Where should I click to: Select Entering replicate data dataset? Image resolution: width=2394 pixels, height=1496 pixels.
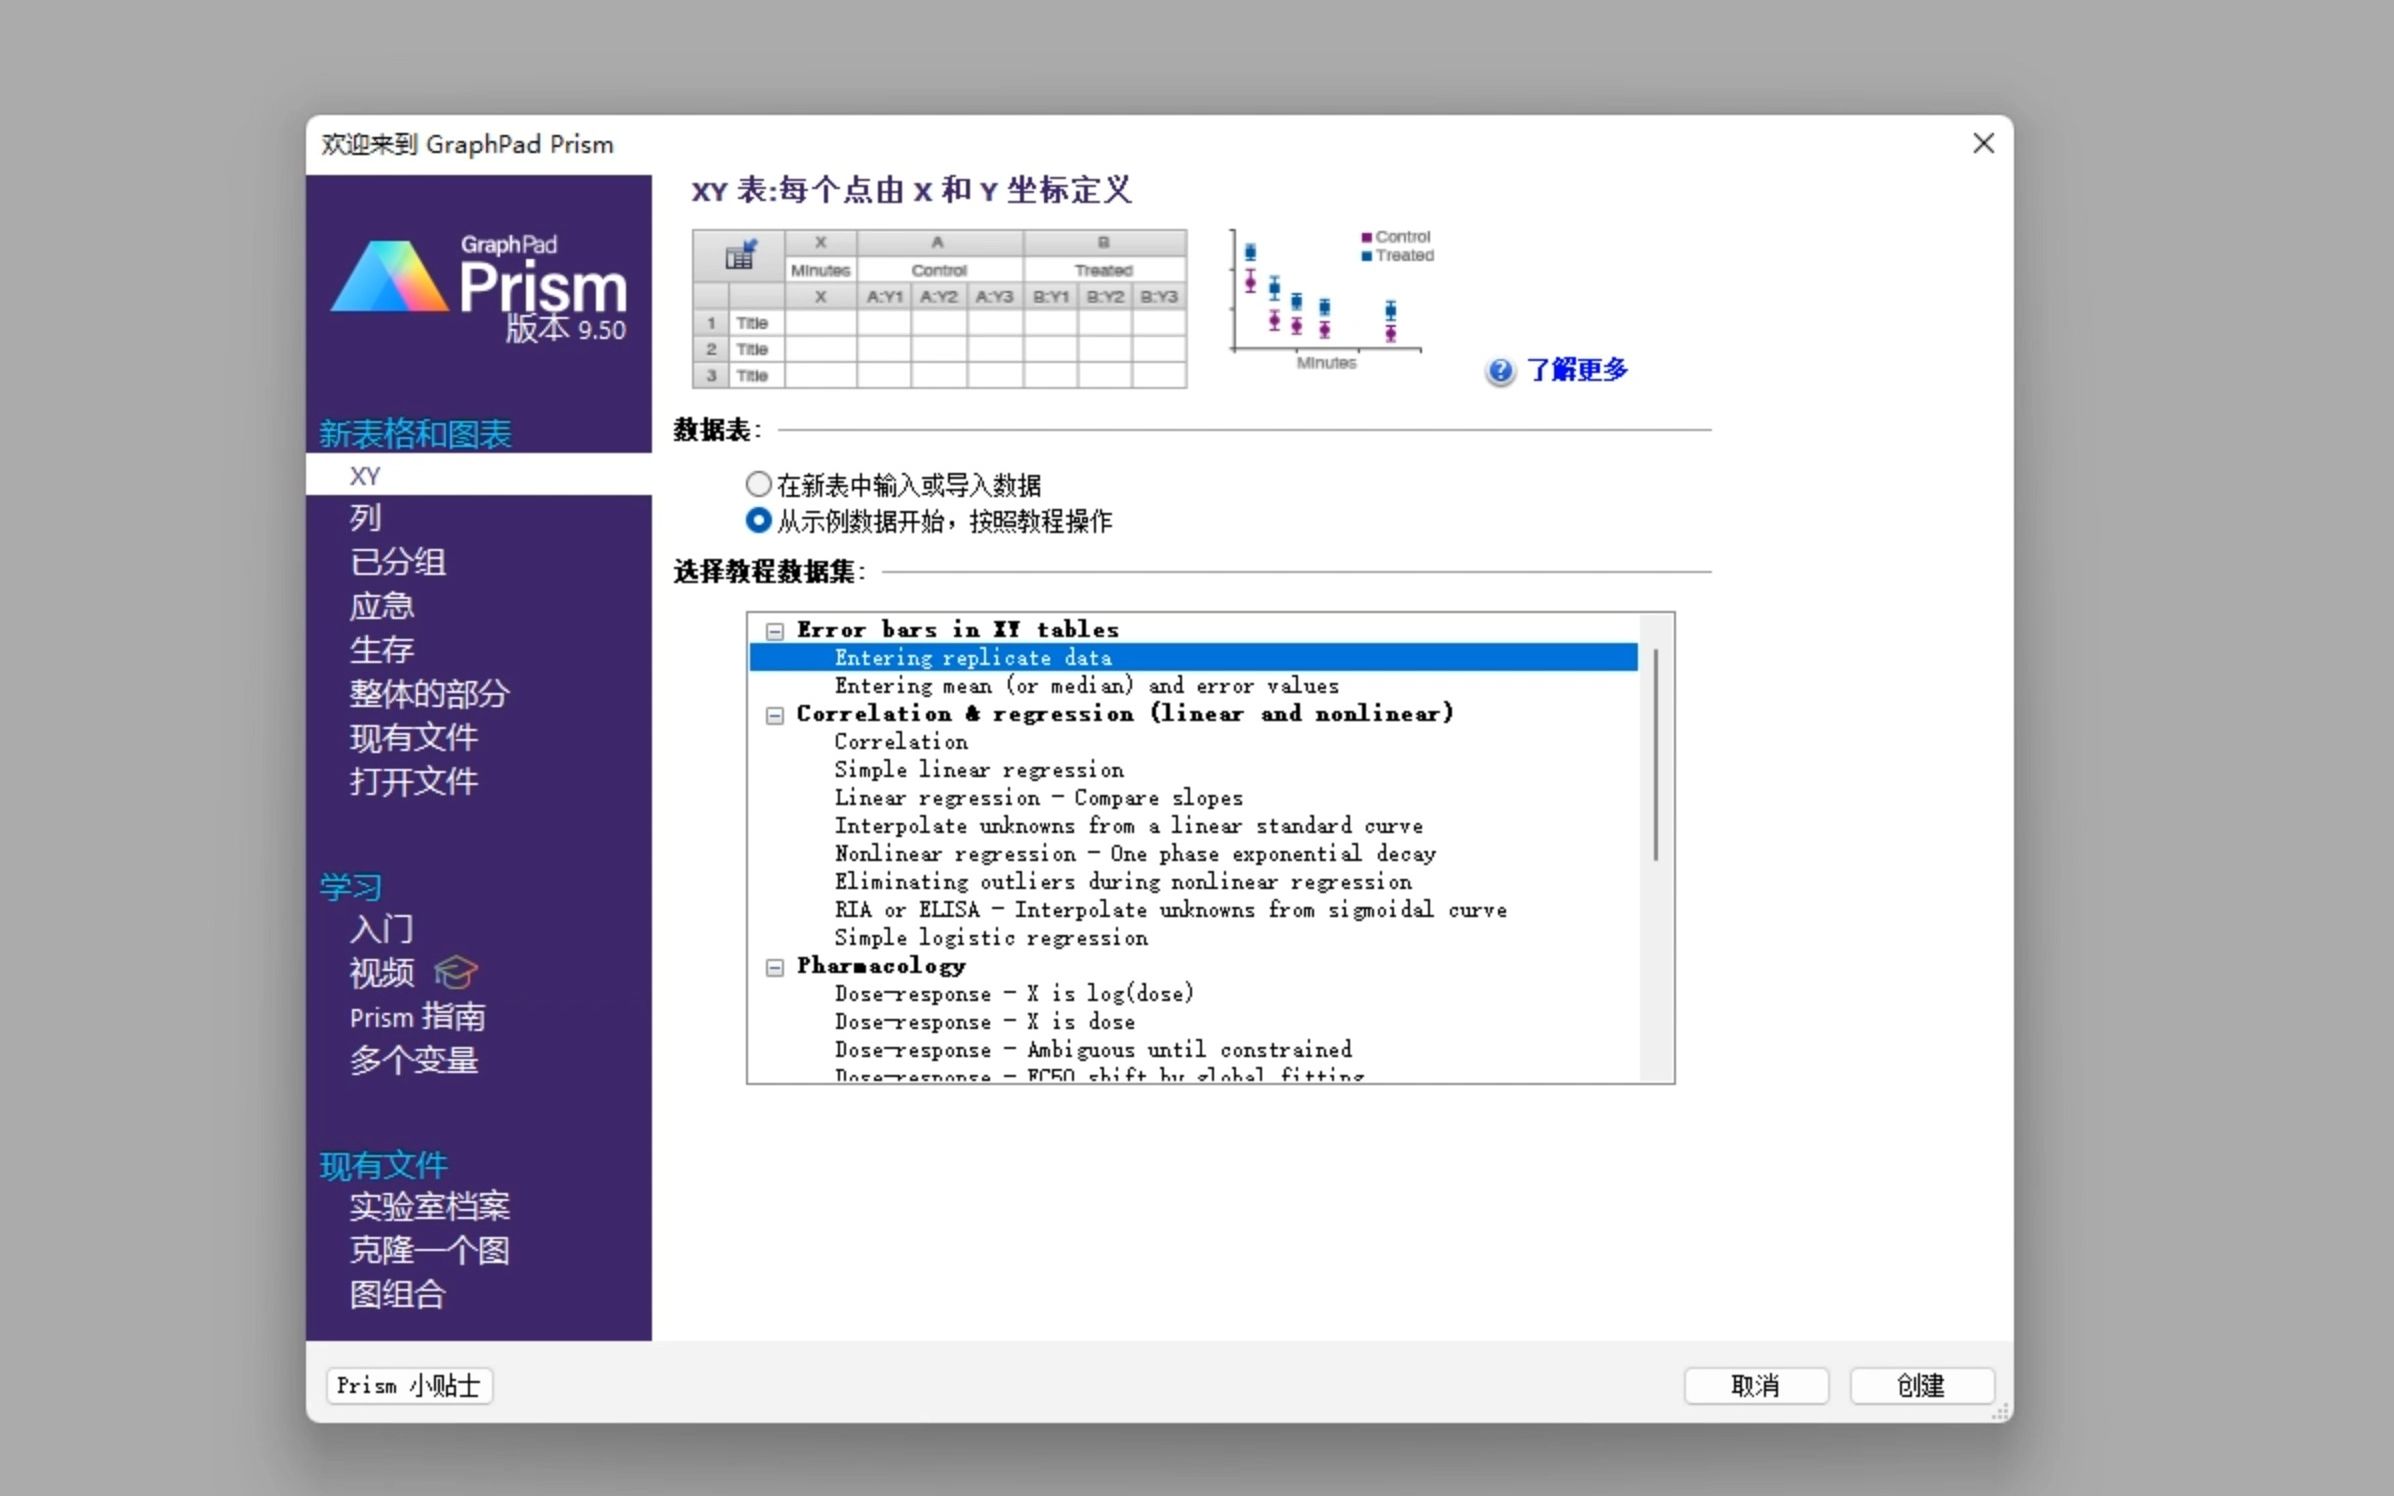pos(1193,658)
